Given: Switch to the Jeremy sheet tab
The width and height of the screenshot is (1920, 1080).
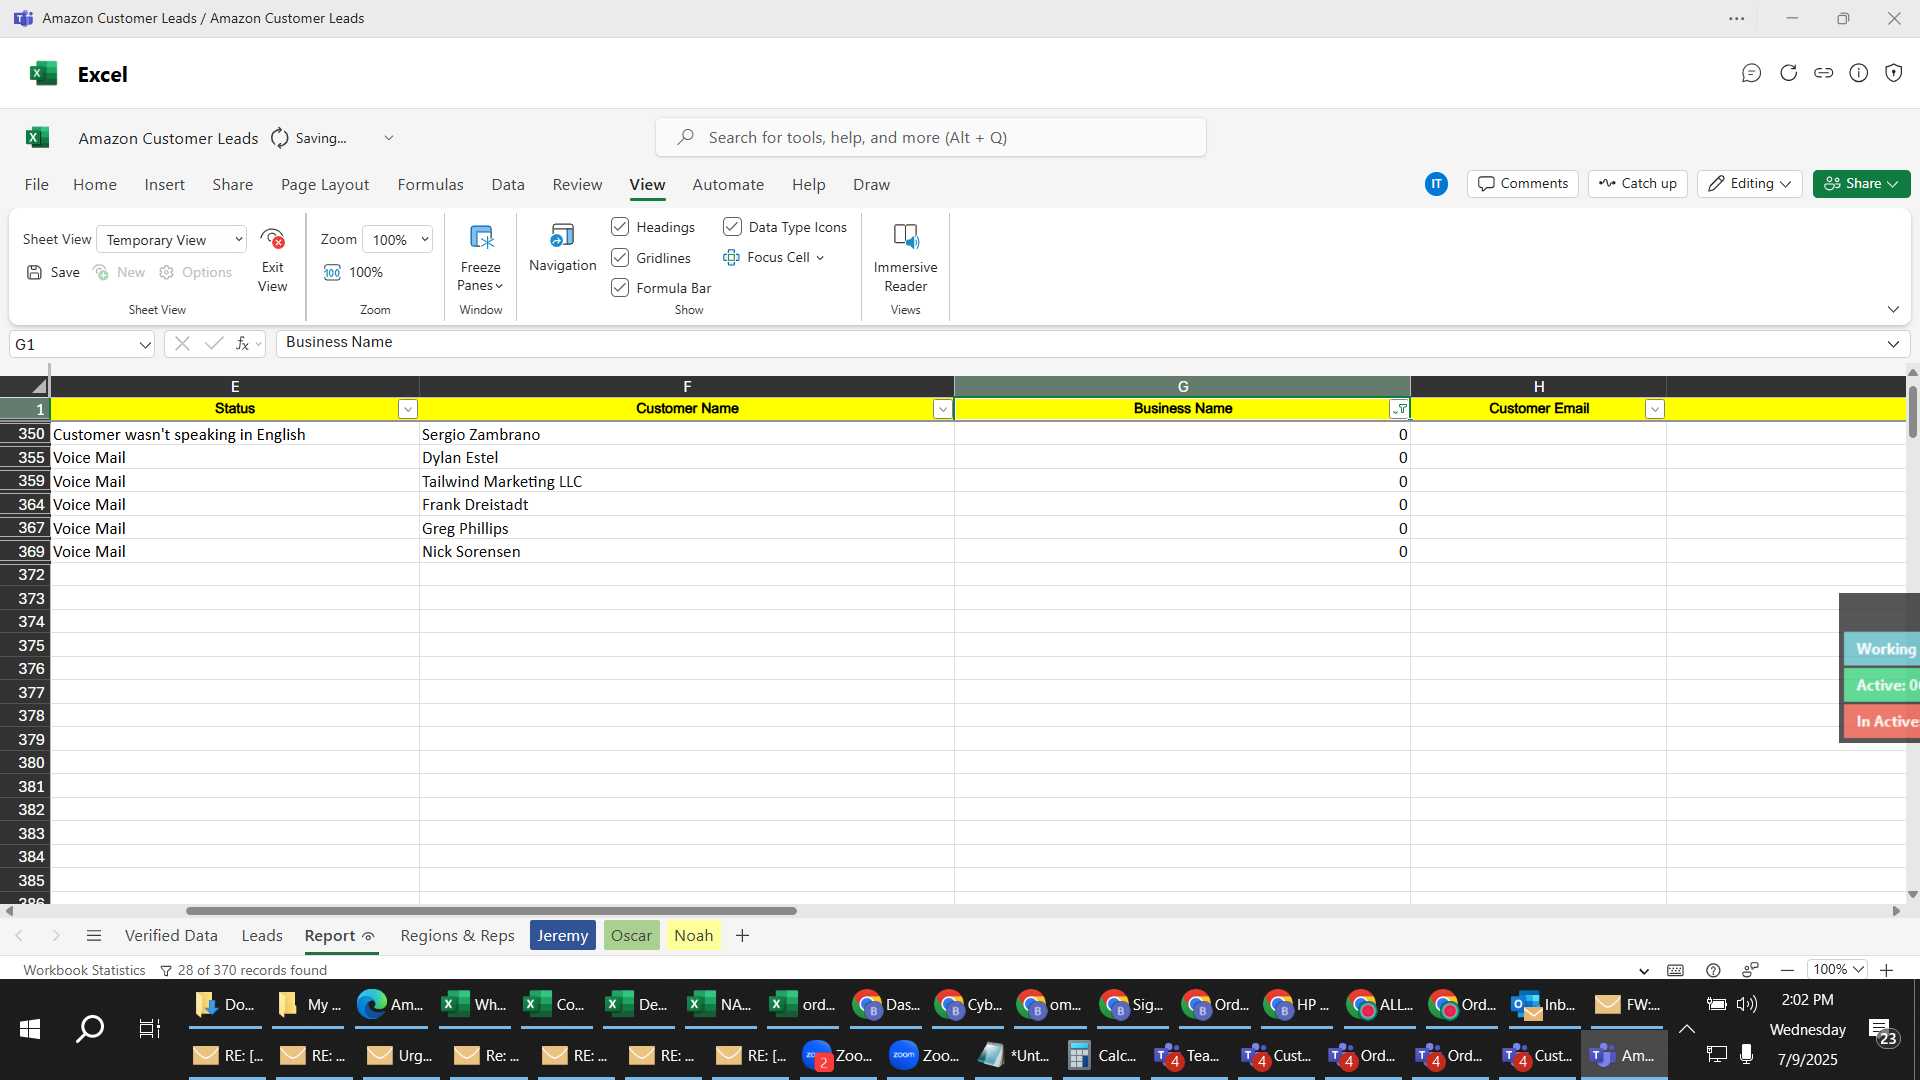Looking at the screenshot, I should pos(562,936).
